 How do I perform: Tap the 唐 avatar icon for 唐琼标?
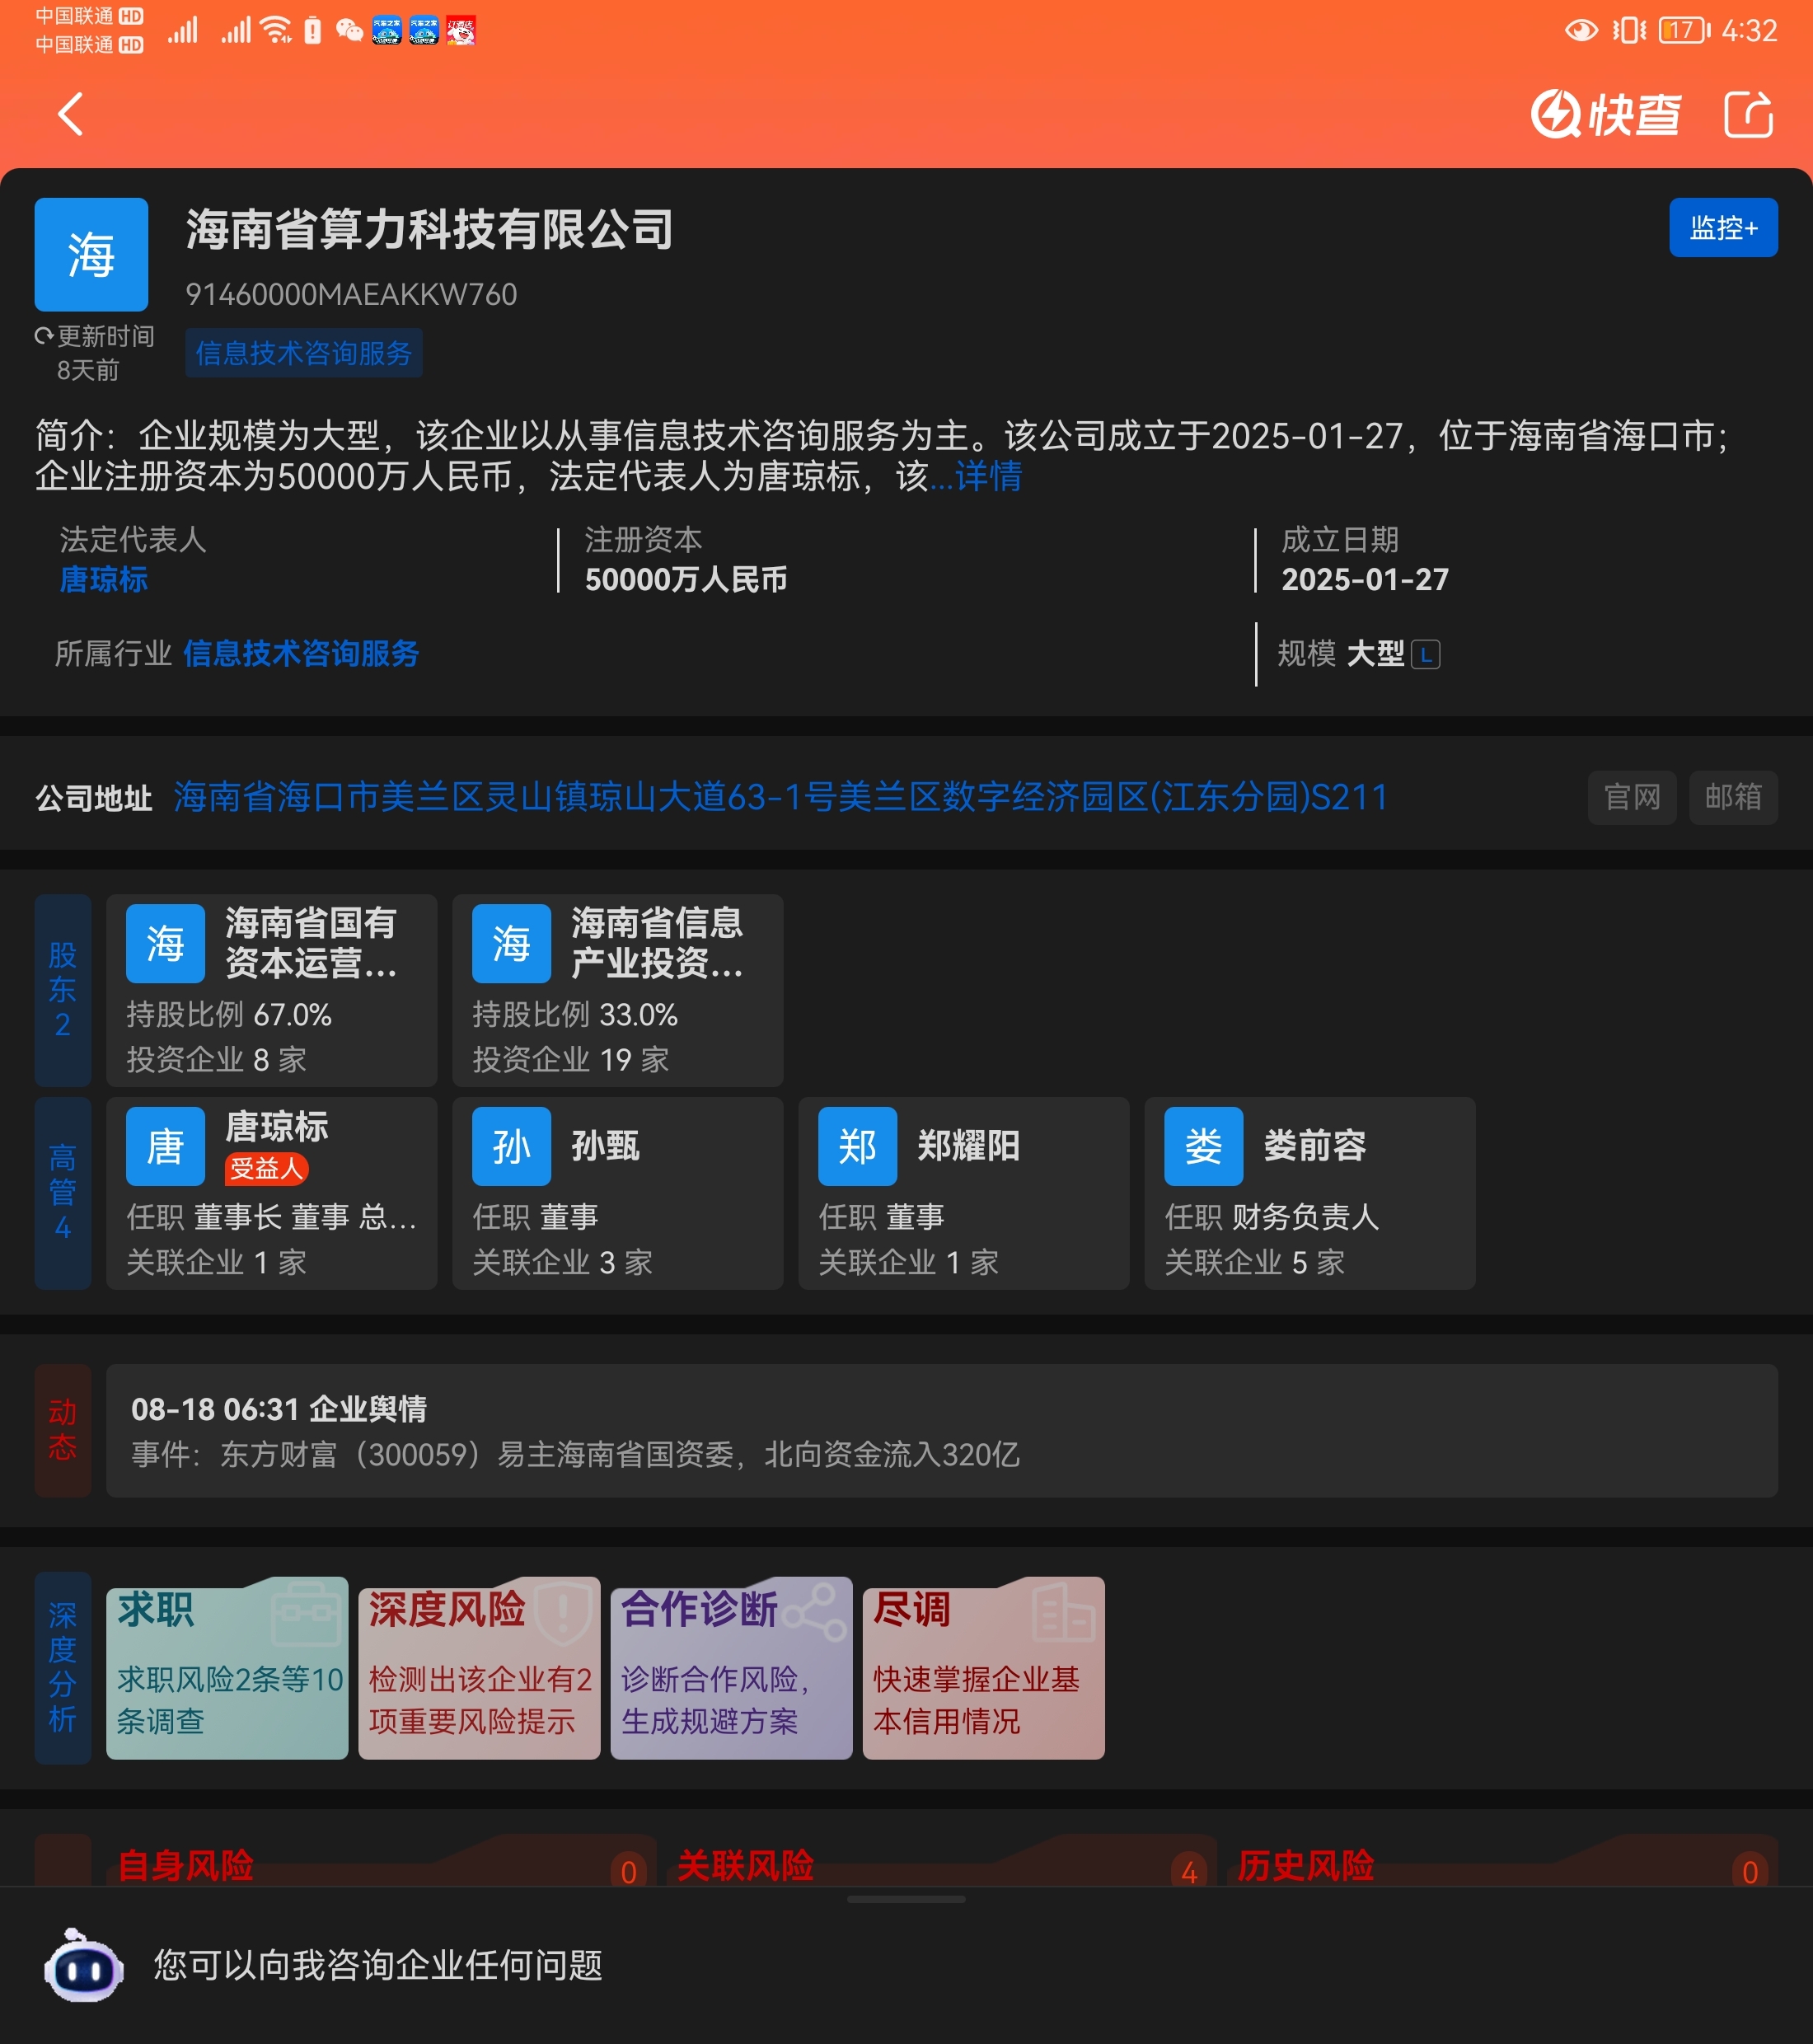click(x=165, y=1146)
